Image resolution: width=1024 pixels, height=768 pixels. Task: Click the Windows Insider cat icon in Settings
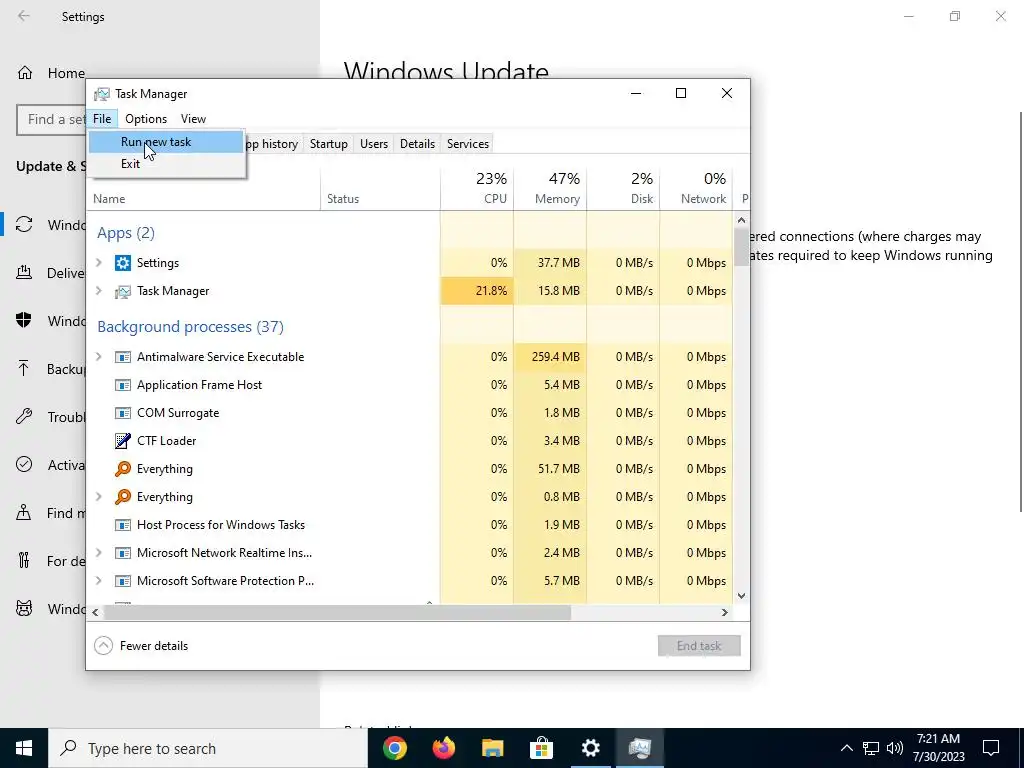tap(24, 609)
